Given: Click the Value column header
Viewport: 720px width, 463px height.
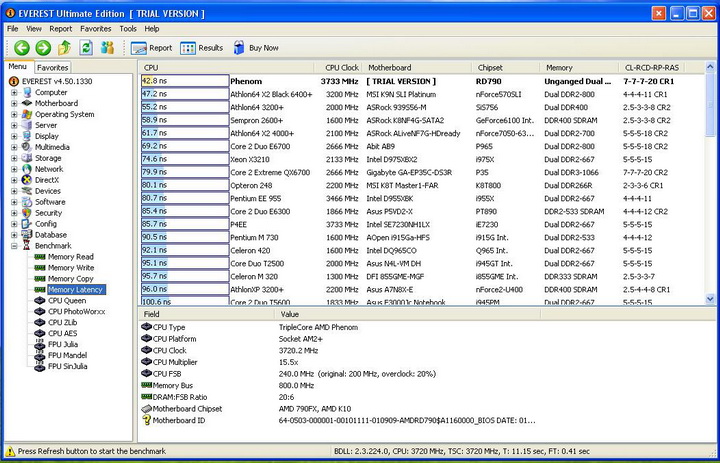Looking at the screenshot, I should (407, 315).
